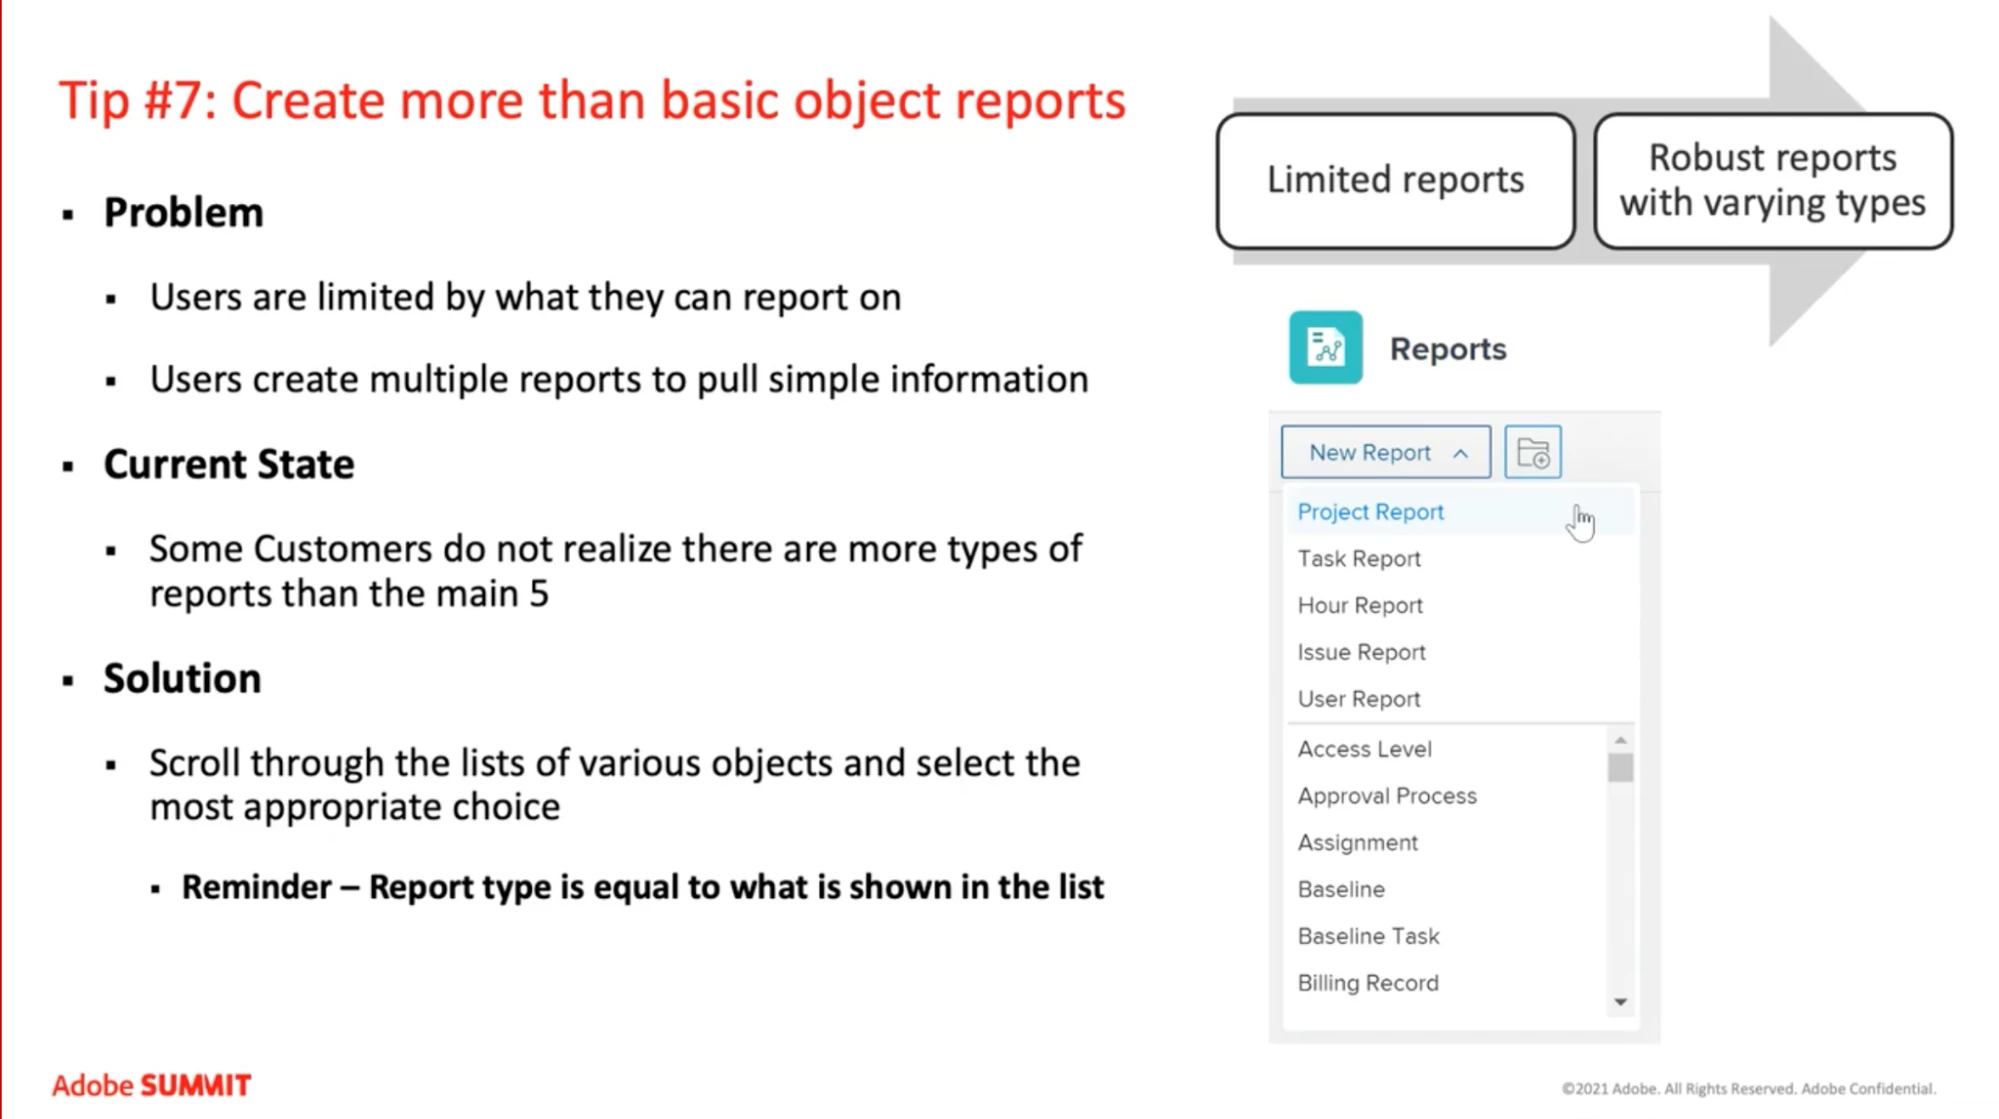This screenshot has width=1999, height=1119.
Task: Choose Baseline Task entry
Action: point(1368,937)
